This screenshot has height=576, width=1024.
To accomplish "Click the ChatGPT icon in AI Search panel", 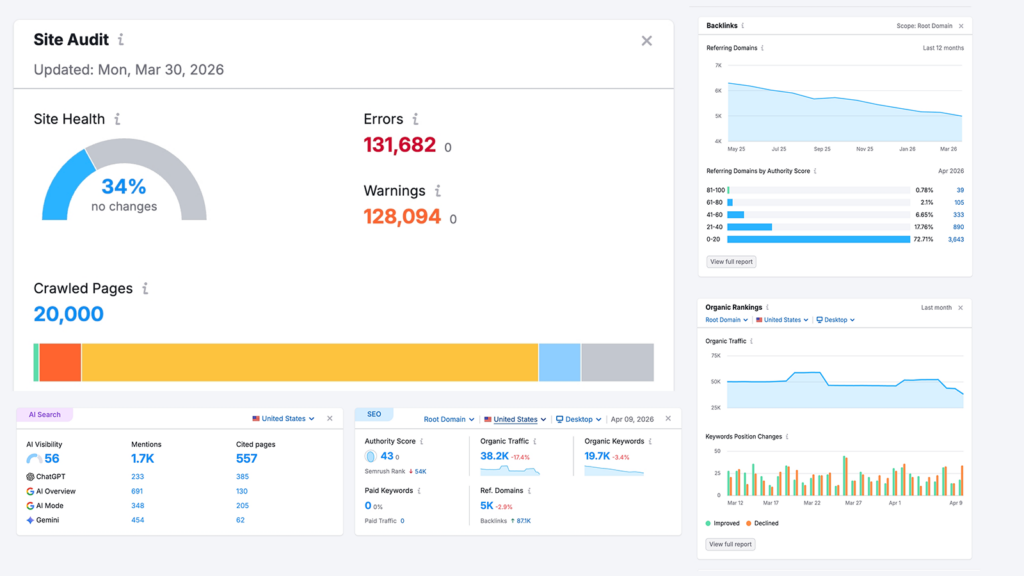I will [30, 475].
